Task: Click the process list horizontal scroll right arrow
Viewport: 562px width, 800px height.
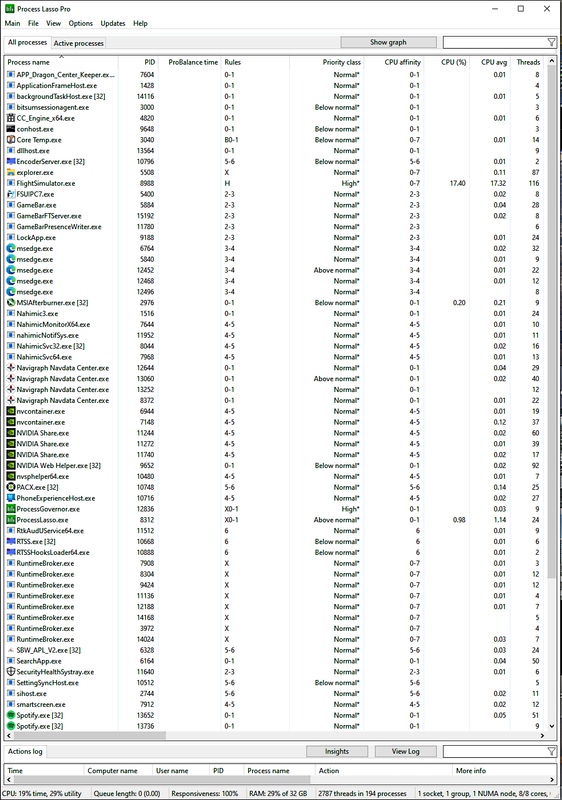Action: coord(542,736)
